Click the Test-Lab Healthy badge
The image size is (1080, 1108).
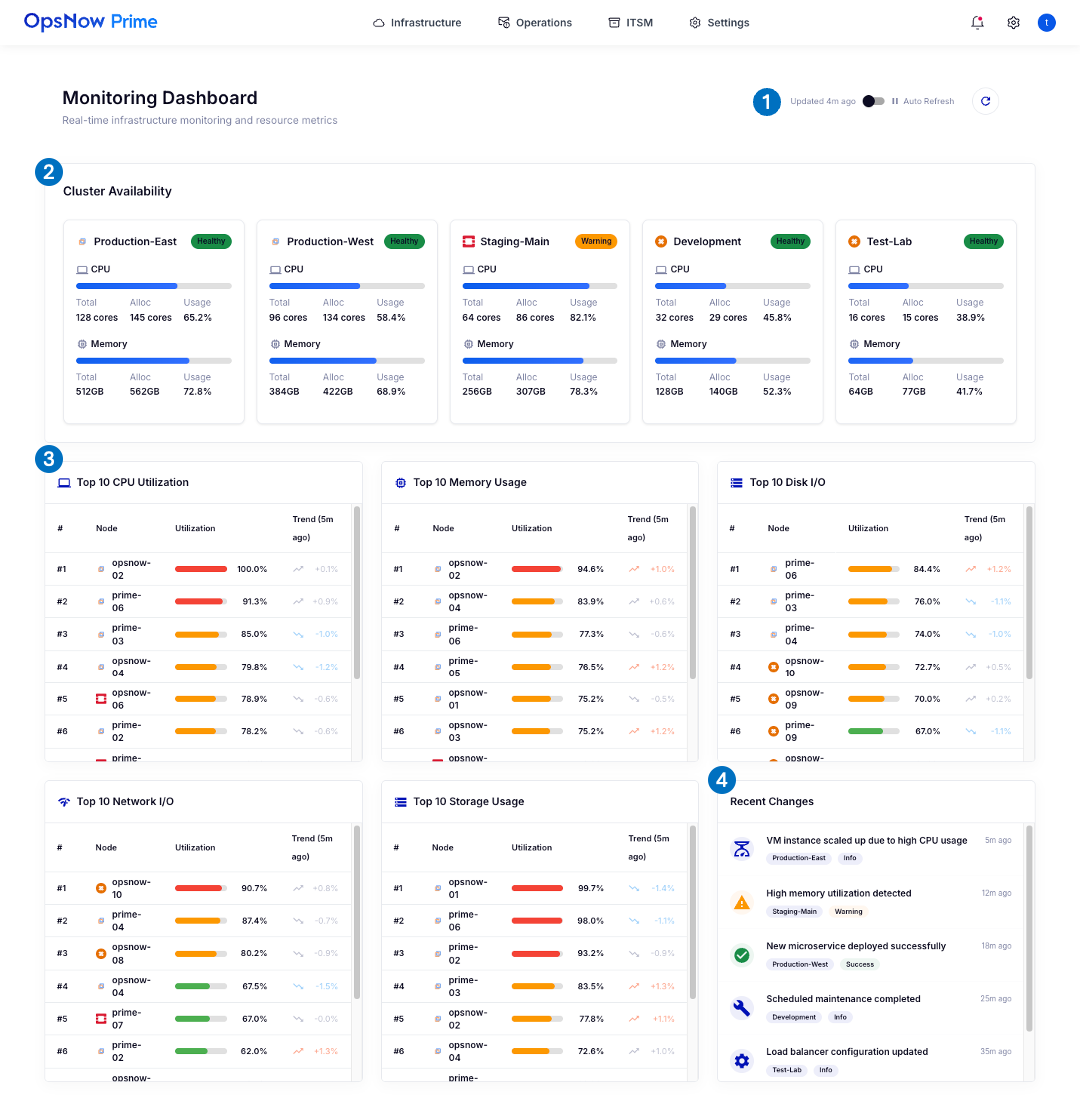tap(983, 242)
